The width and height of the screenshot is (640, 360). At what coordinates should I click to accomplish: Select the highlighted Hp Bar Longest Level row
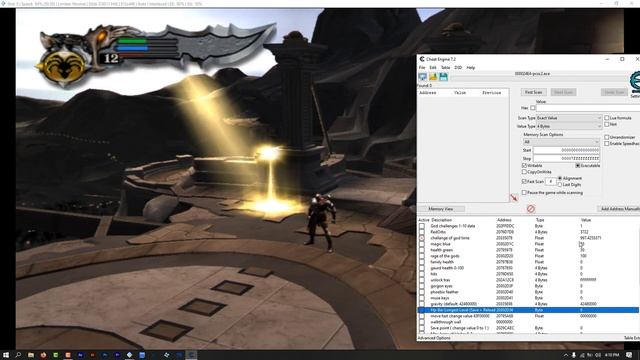(x=529, y=310)
